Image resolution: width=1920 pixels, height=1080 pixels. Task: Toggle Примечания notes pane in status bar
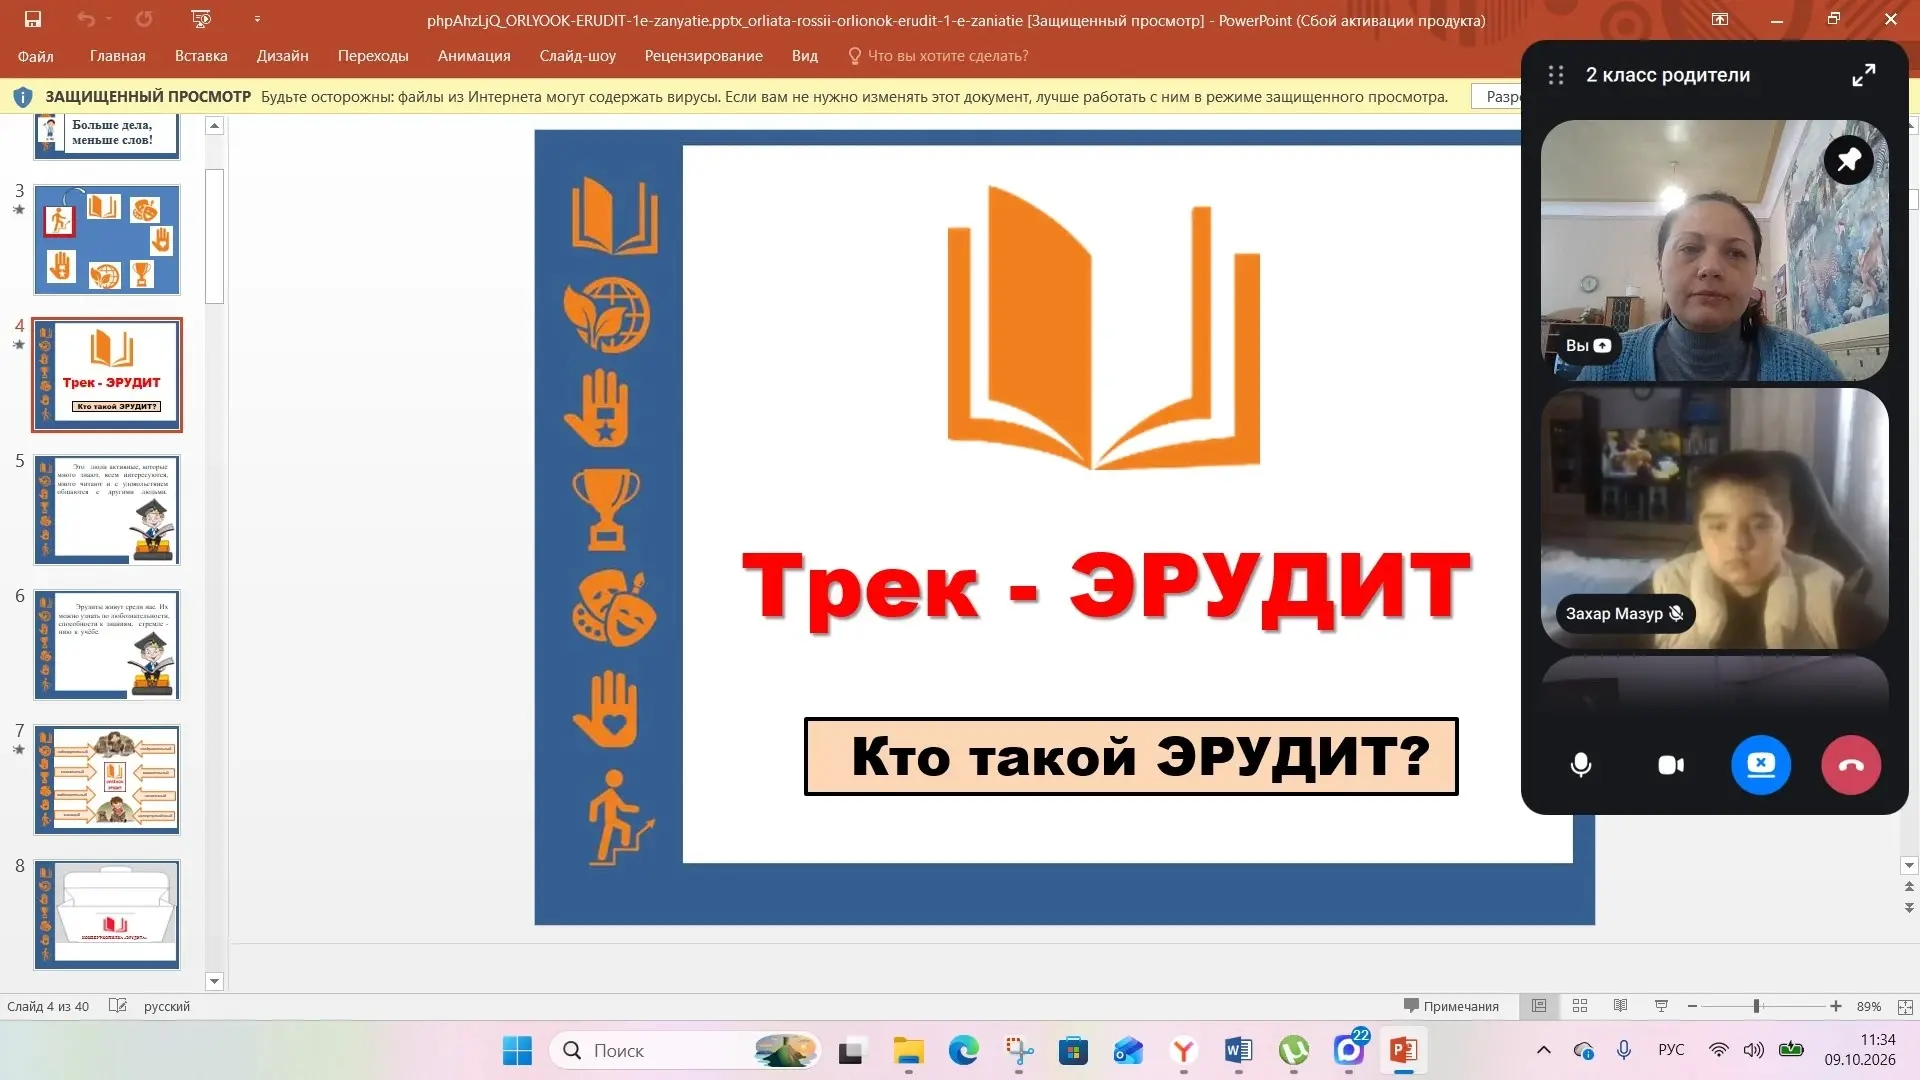pos(1451,1006)
